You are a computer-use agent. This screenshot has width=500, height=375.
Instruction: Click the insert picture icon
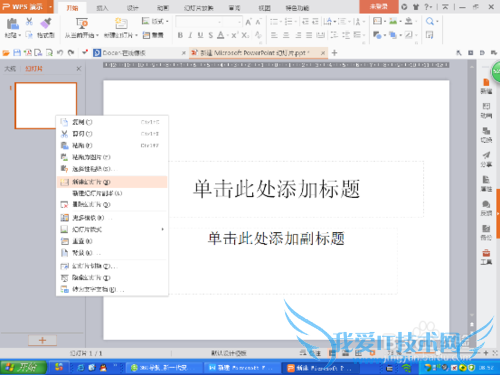[x=393, y=21]
